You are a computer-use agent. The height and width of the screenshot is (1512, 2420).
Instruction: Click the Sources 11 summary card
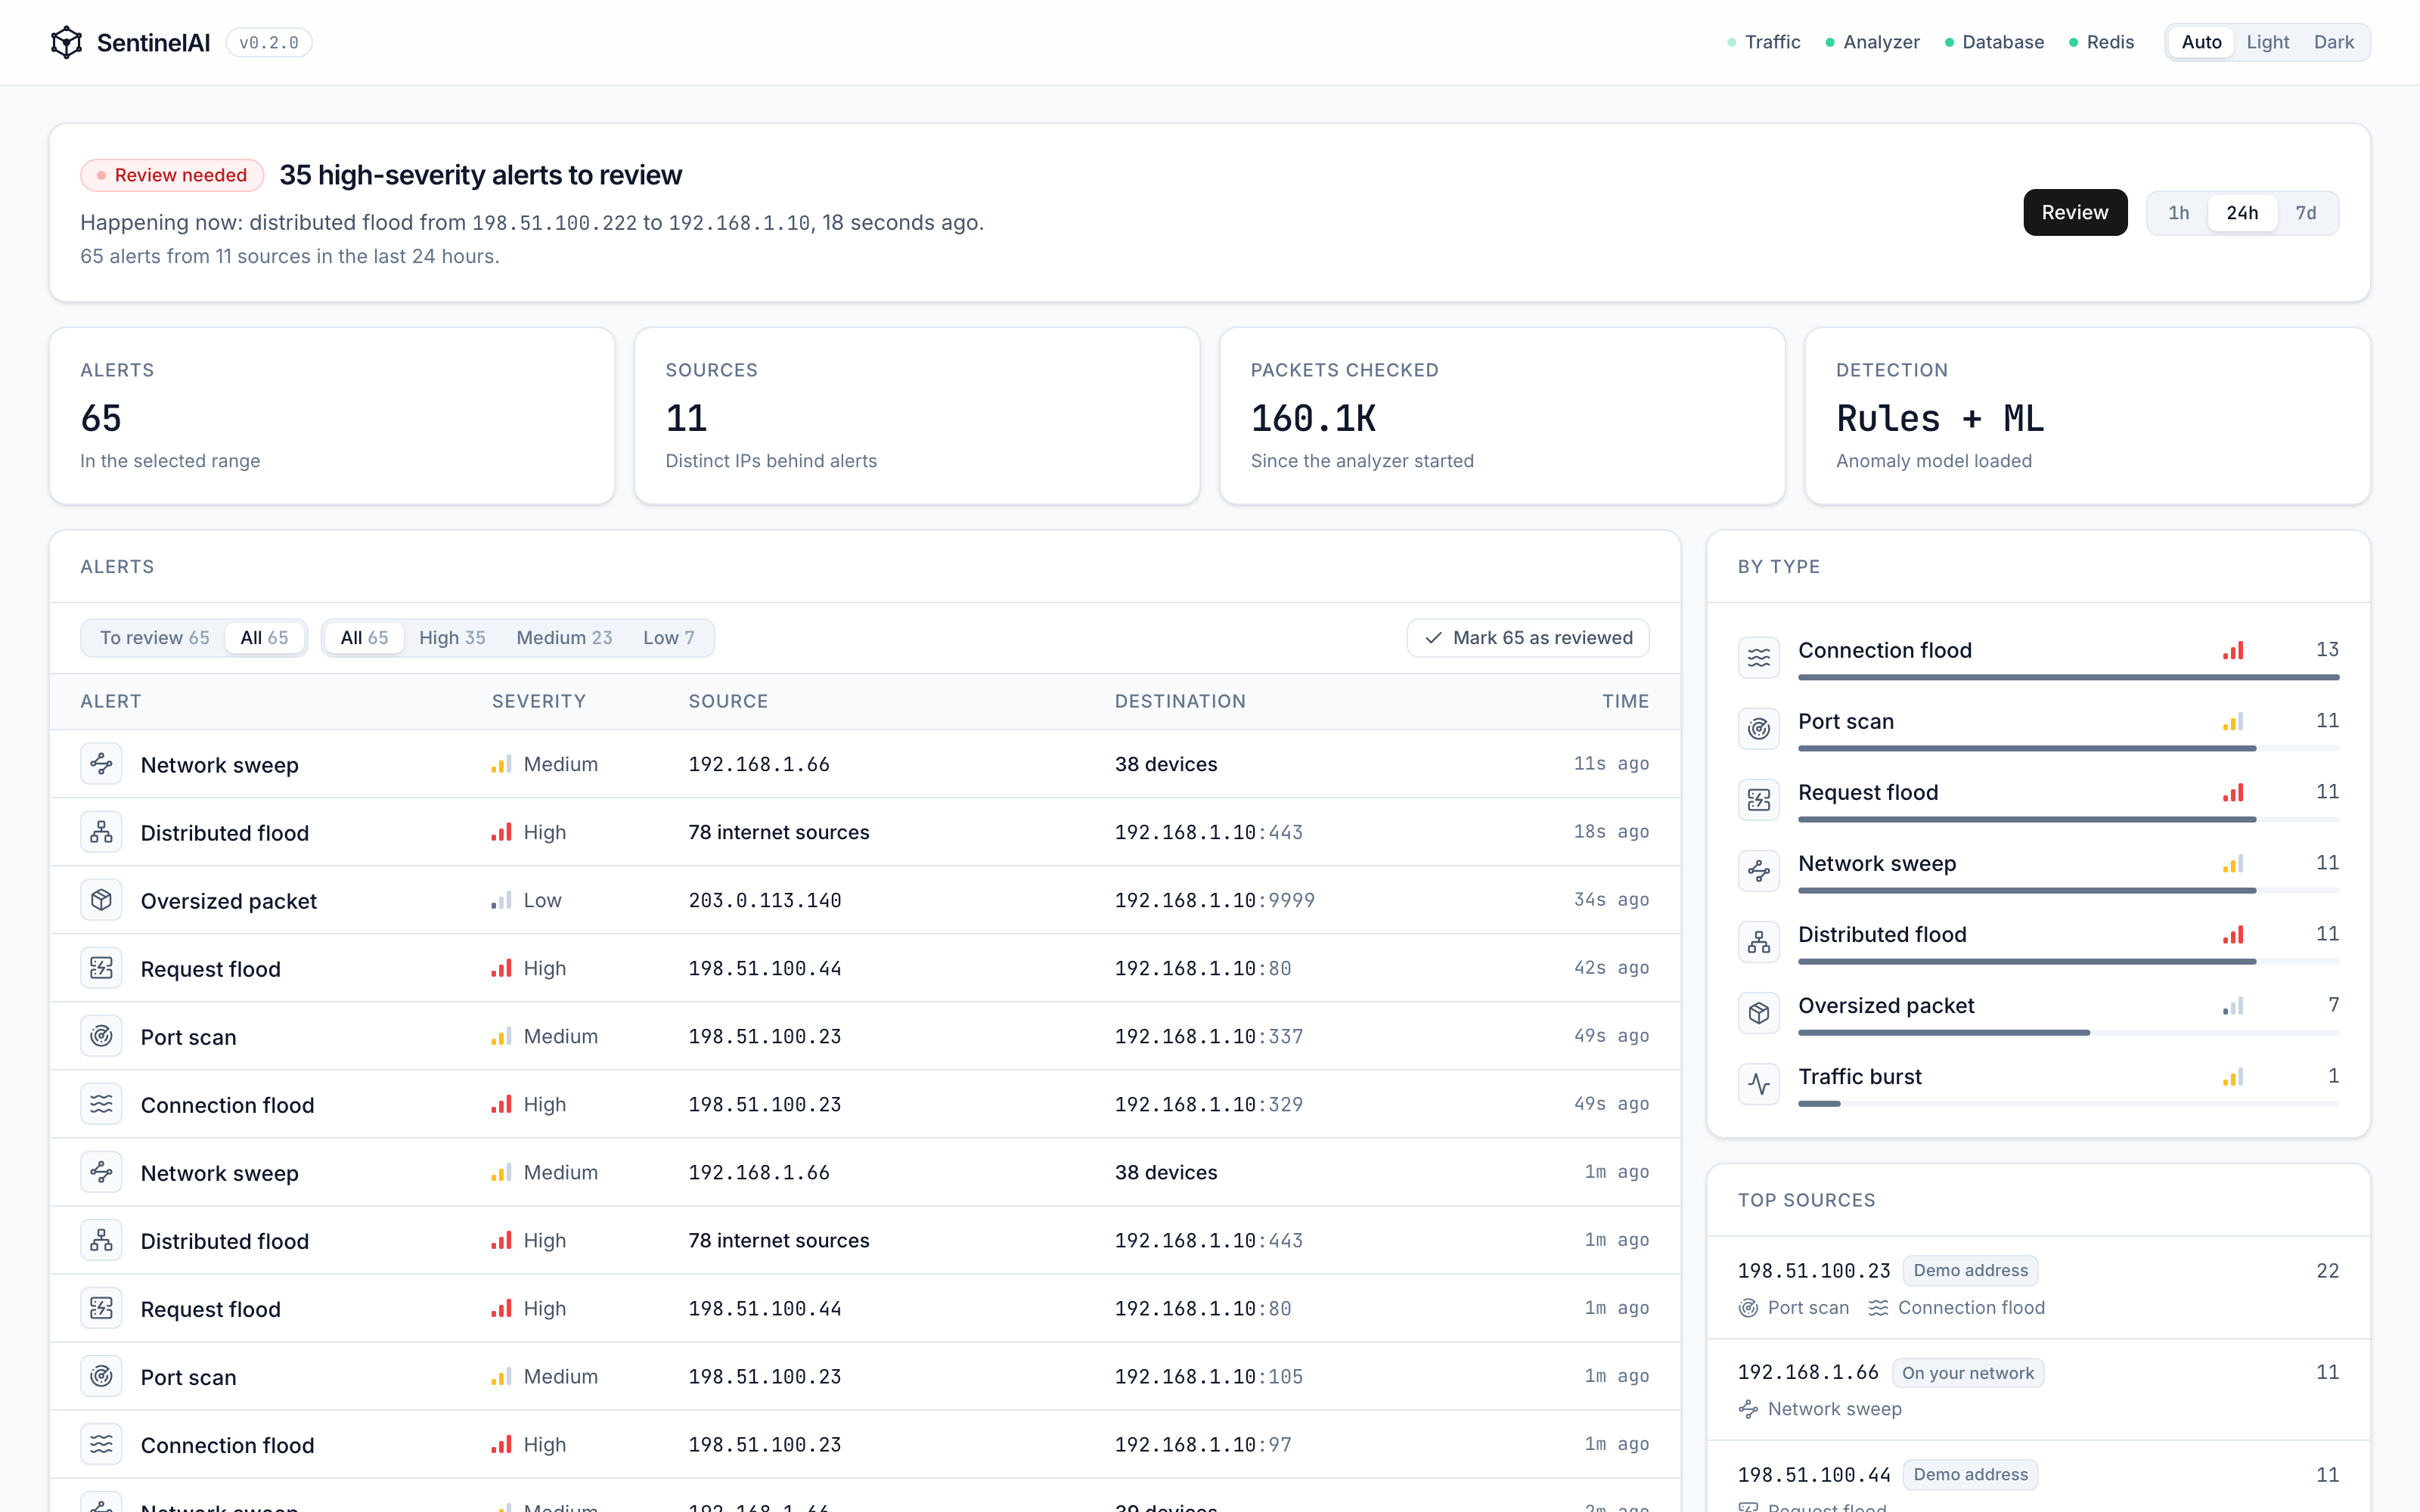[x=917, y=416]
